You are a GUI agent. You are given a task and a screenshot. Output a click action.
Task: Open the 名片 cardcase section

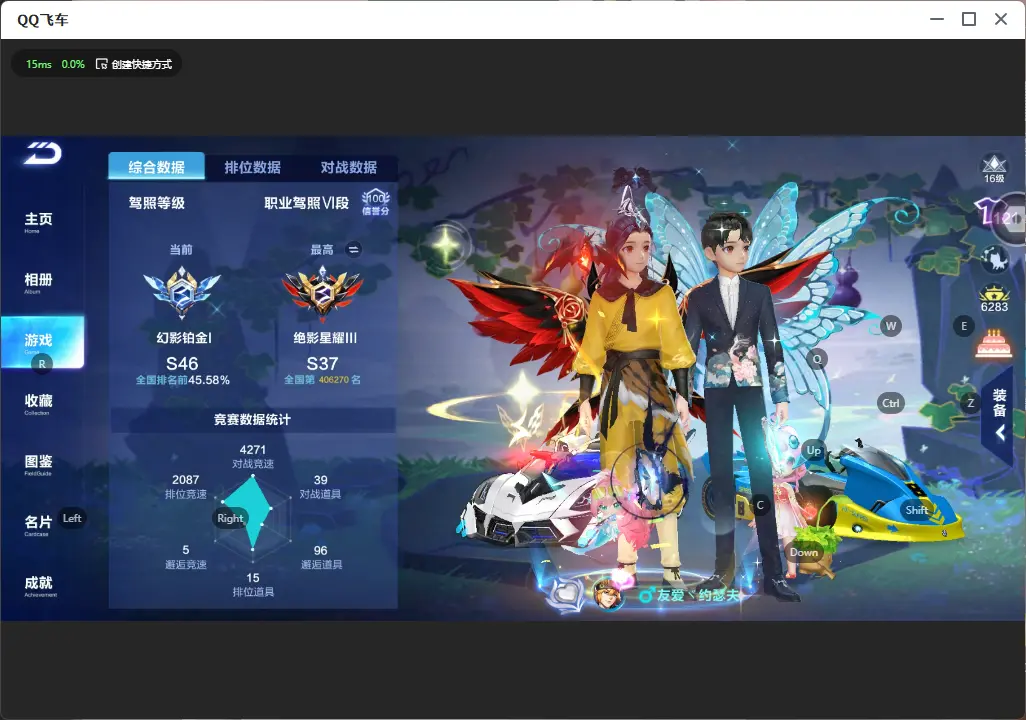coord(38,524)
